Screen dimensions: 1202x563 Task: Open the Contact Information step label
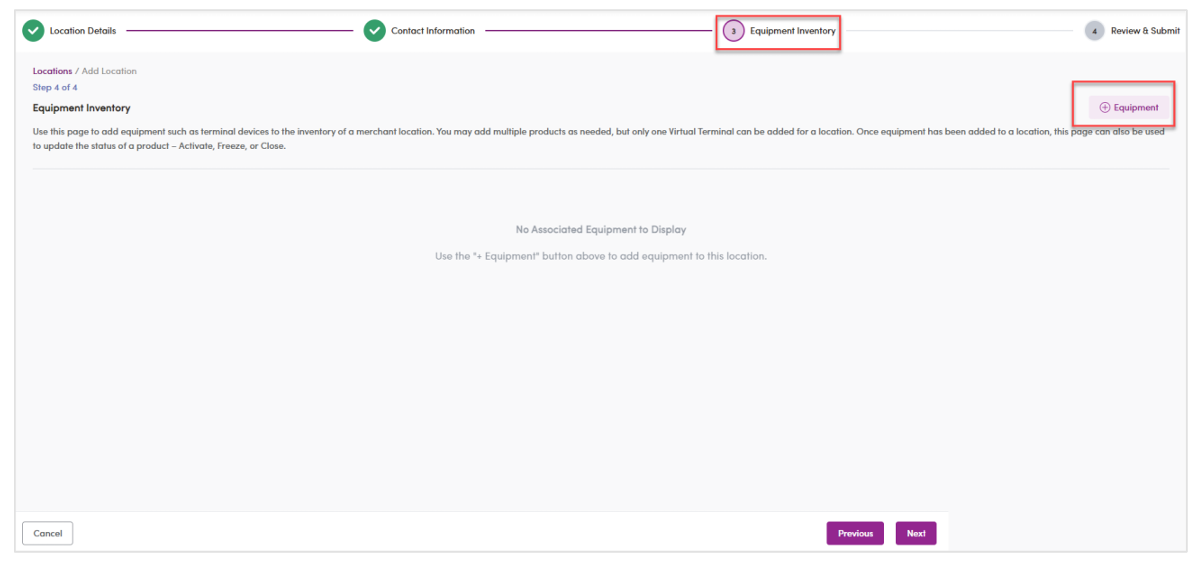coord(433,31)
